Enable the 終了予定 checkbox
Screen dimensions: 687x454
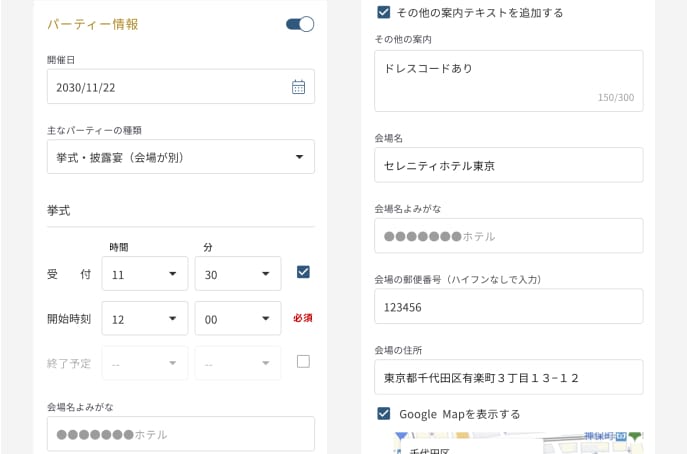pyautogui.click(x=303, y=361)
